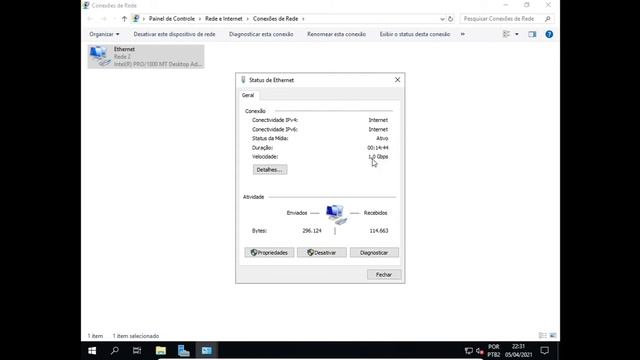Go back with the back arrow
The image size is (640, 360).
point(90,19)
